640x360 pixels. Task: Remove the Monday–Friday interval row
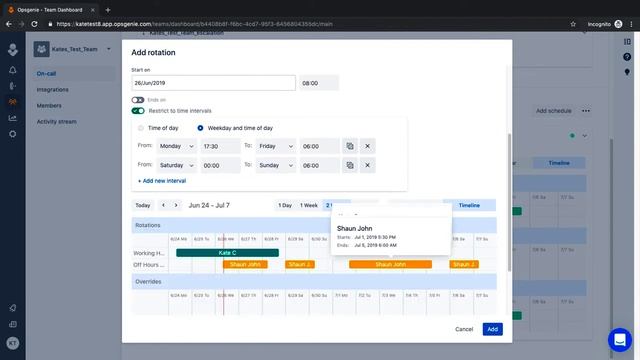[367, 146]
